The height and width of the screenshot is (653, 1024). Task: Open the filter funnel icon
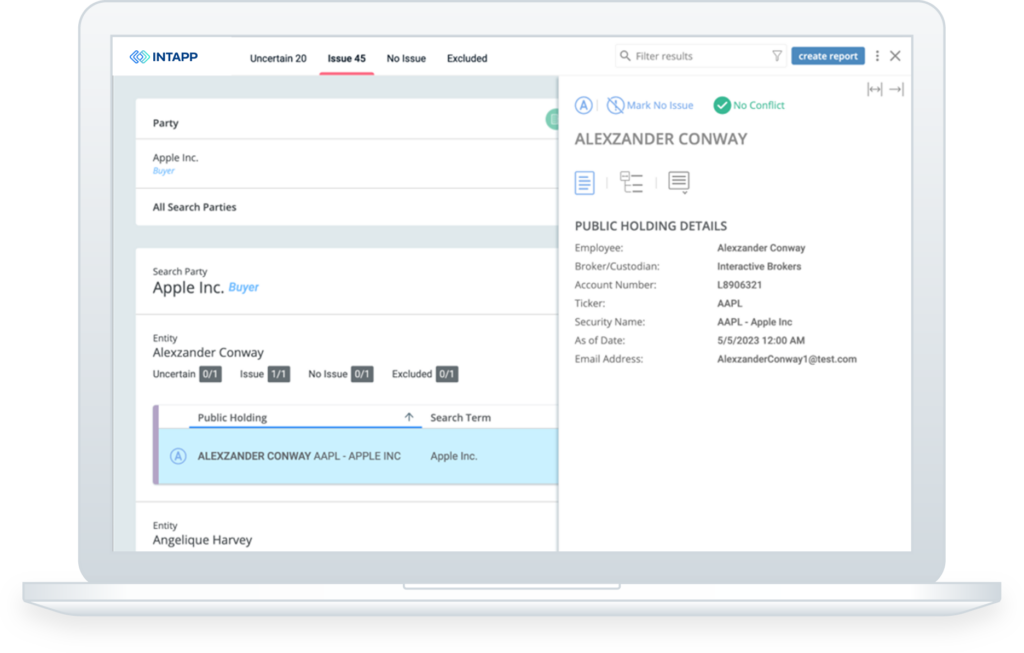pos(776,56)
